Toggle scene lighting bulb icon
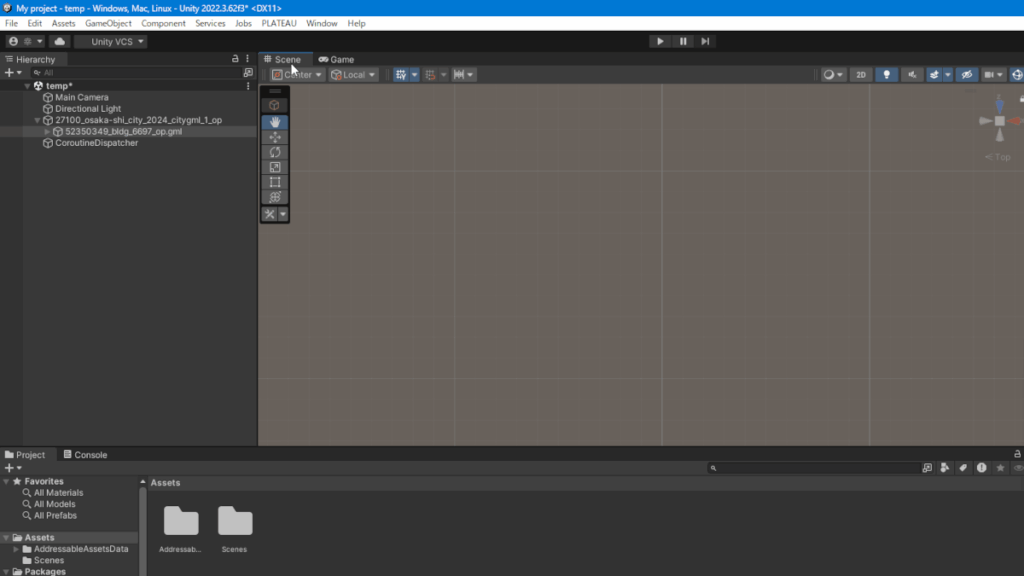 point(886,75)
